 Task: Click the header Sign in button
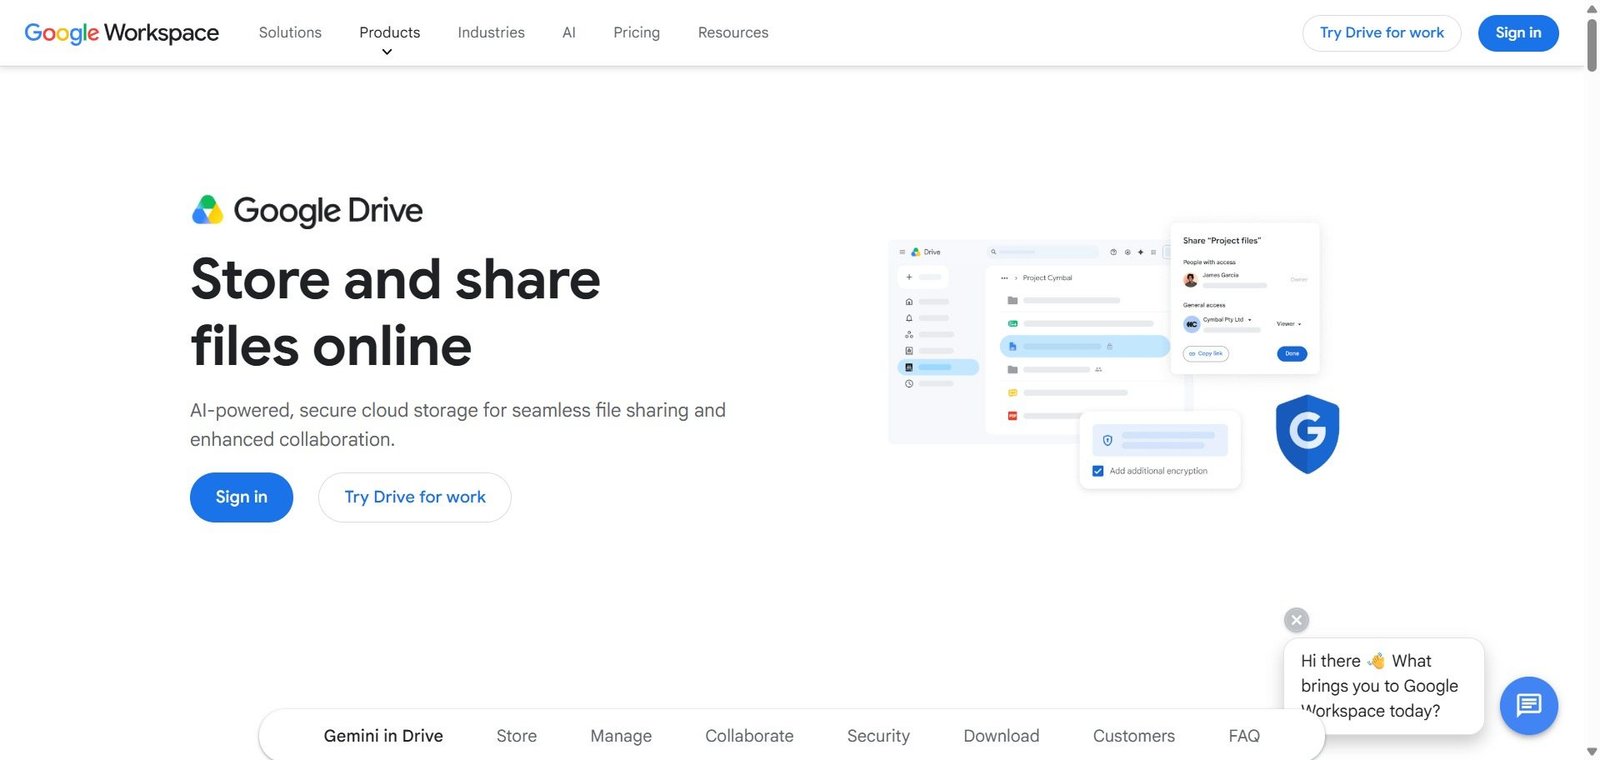[1518, 33]
